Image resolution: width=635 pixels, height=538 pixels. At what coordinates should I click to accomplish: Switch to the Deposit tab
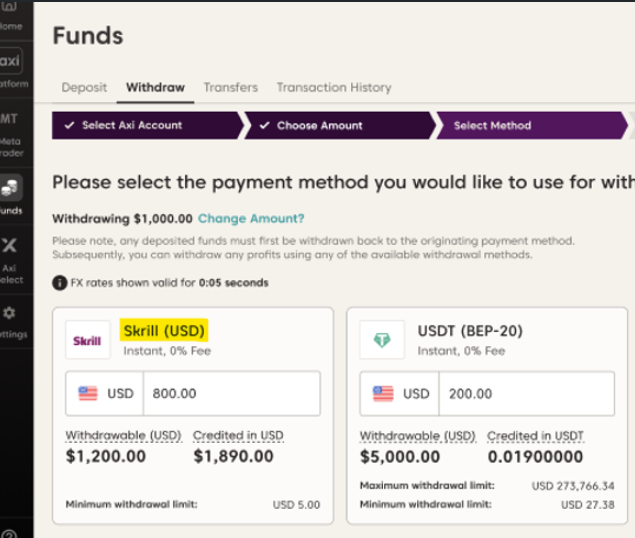[84, 88]
